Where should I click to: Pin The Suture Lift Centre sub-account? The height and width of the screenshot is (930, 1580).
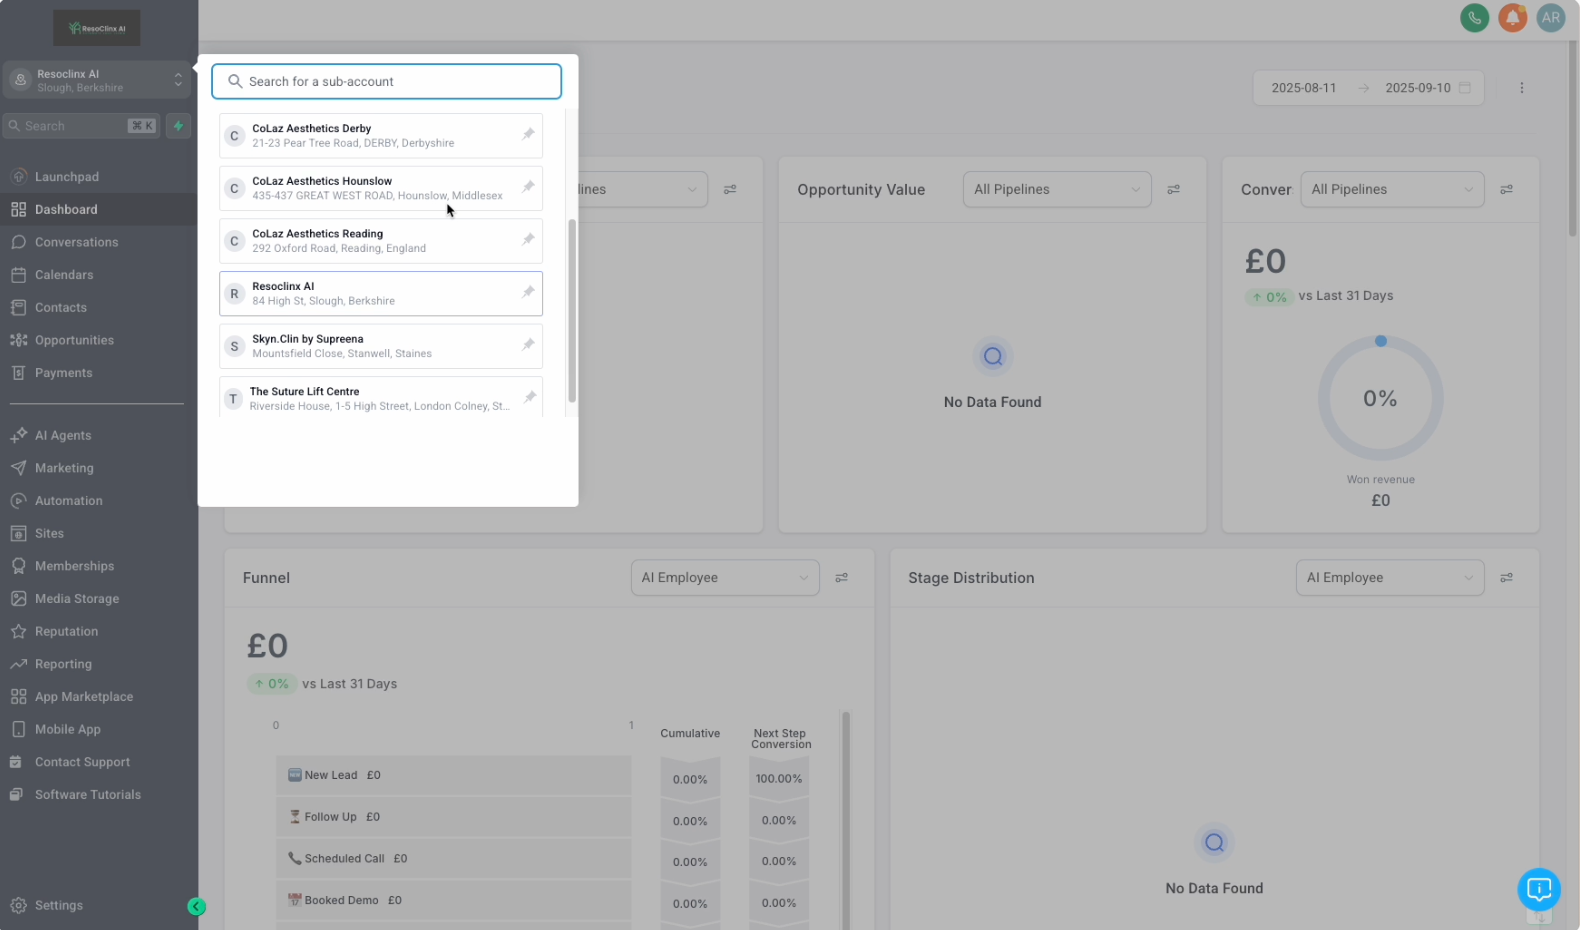pos(529,398)
